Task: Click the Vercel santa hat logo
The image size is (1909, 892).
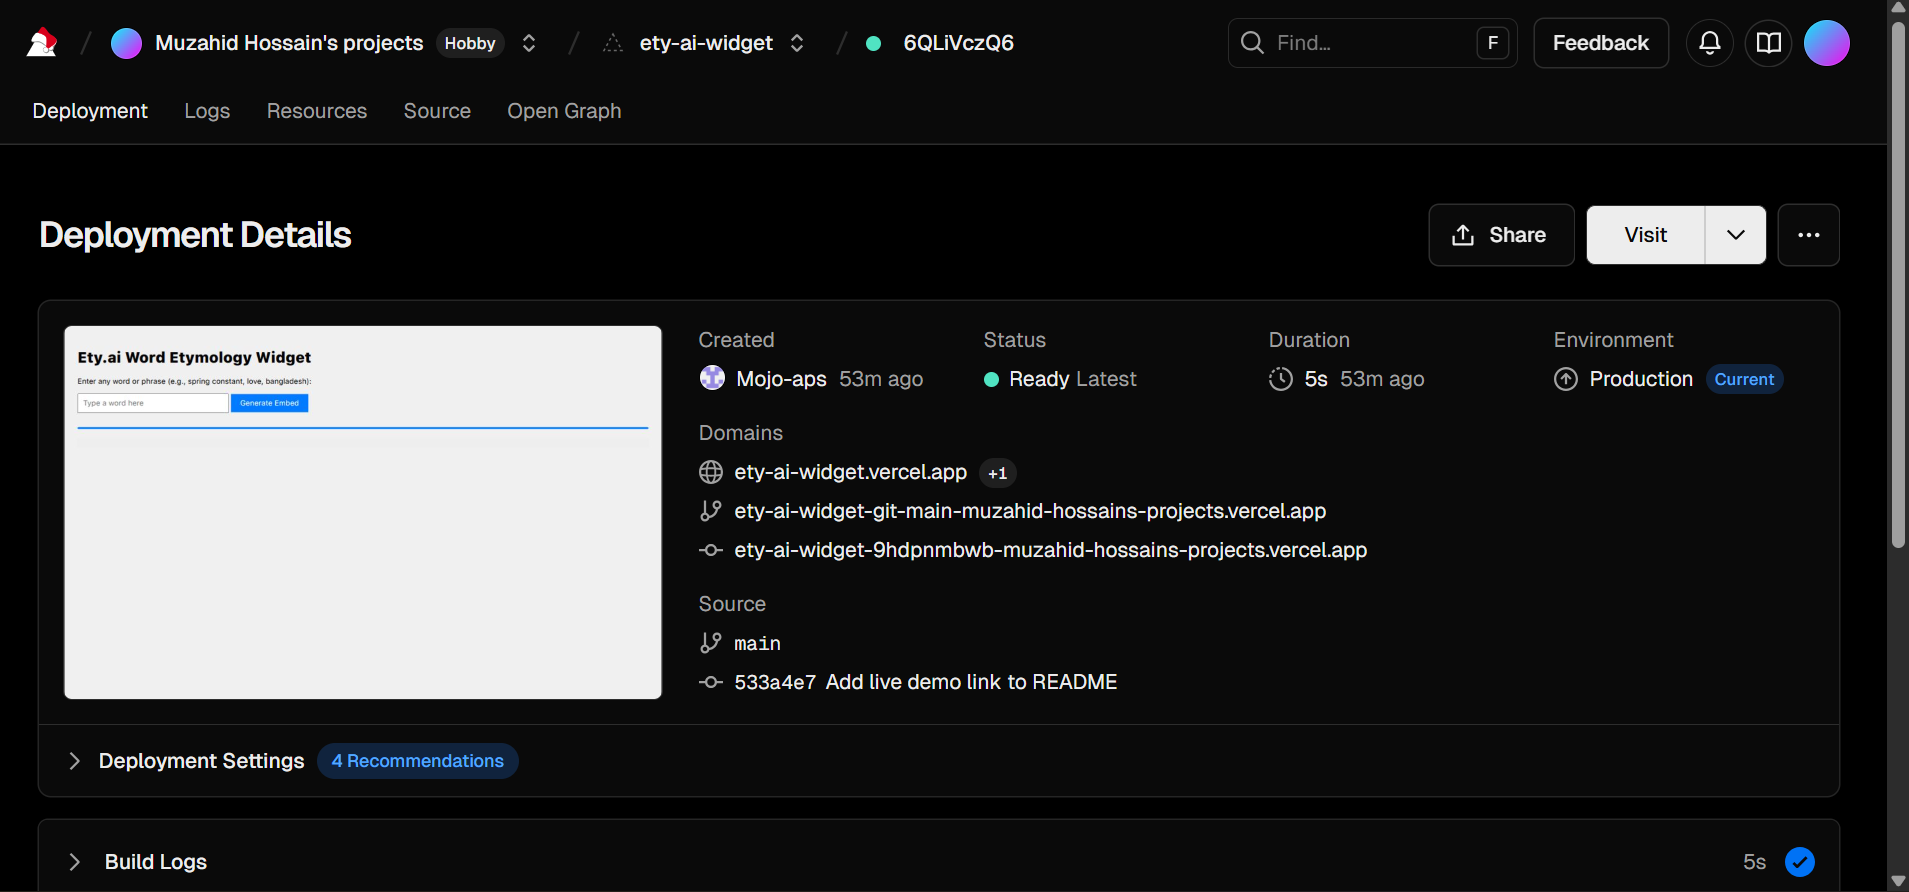Action: (41, 43)
